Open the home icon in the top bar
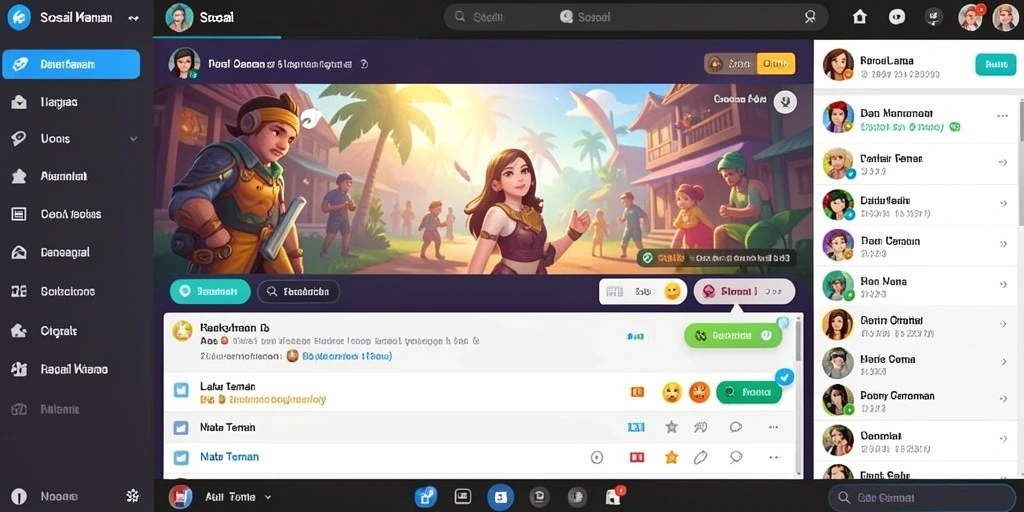 [x=860, y=18]
